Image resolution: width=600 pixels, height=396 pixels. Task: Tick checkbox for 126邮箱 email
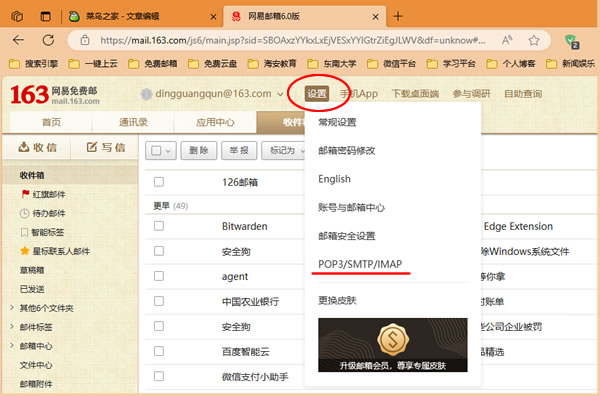[x=159, y=182]
